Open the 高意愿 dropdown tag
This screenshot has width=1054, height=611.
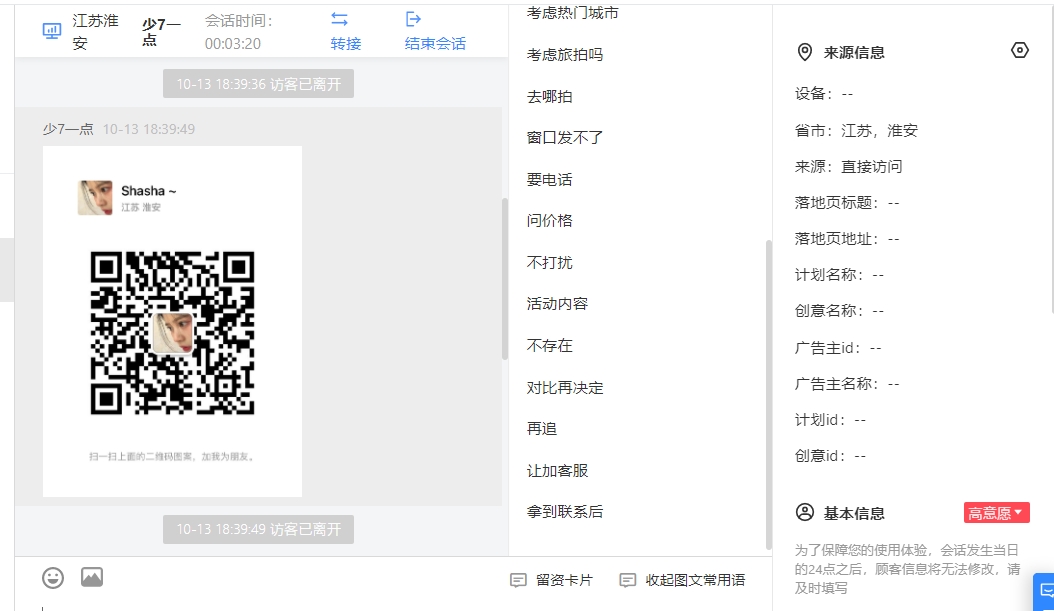coord(996,513)
